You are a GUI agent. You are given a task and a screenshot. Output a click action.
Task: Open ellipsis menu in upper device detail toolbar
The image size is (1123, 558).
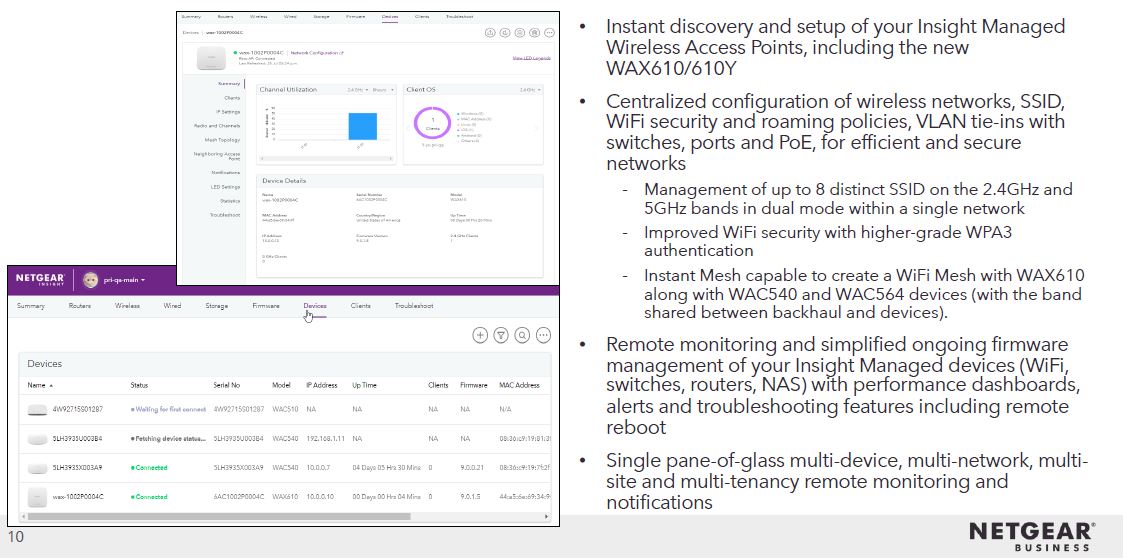(549, 32)
